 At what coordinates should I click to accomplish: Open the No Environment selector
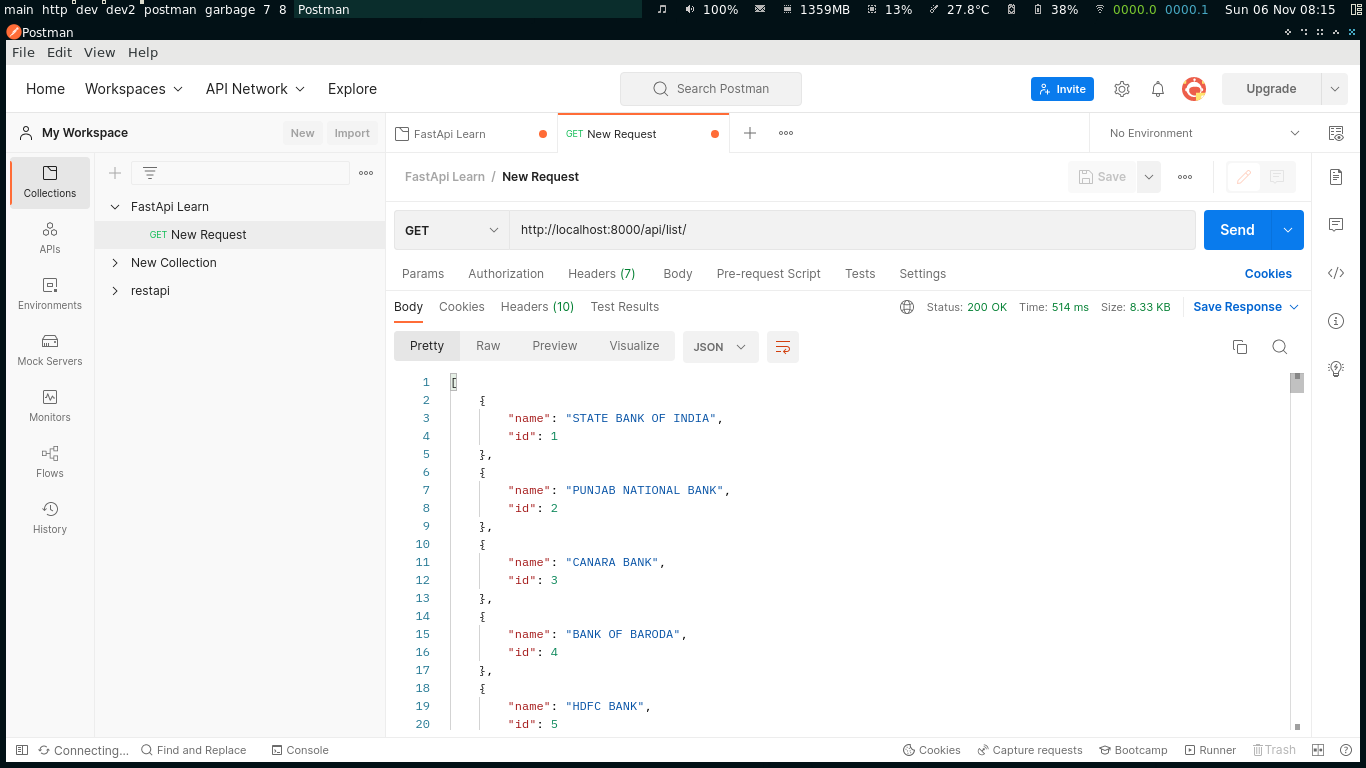1204,133
